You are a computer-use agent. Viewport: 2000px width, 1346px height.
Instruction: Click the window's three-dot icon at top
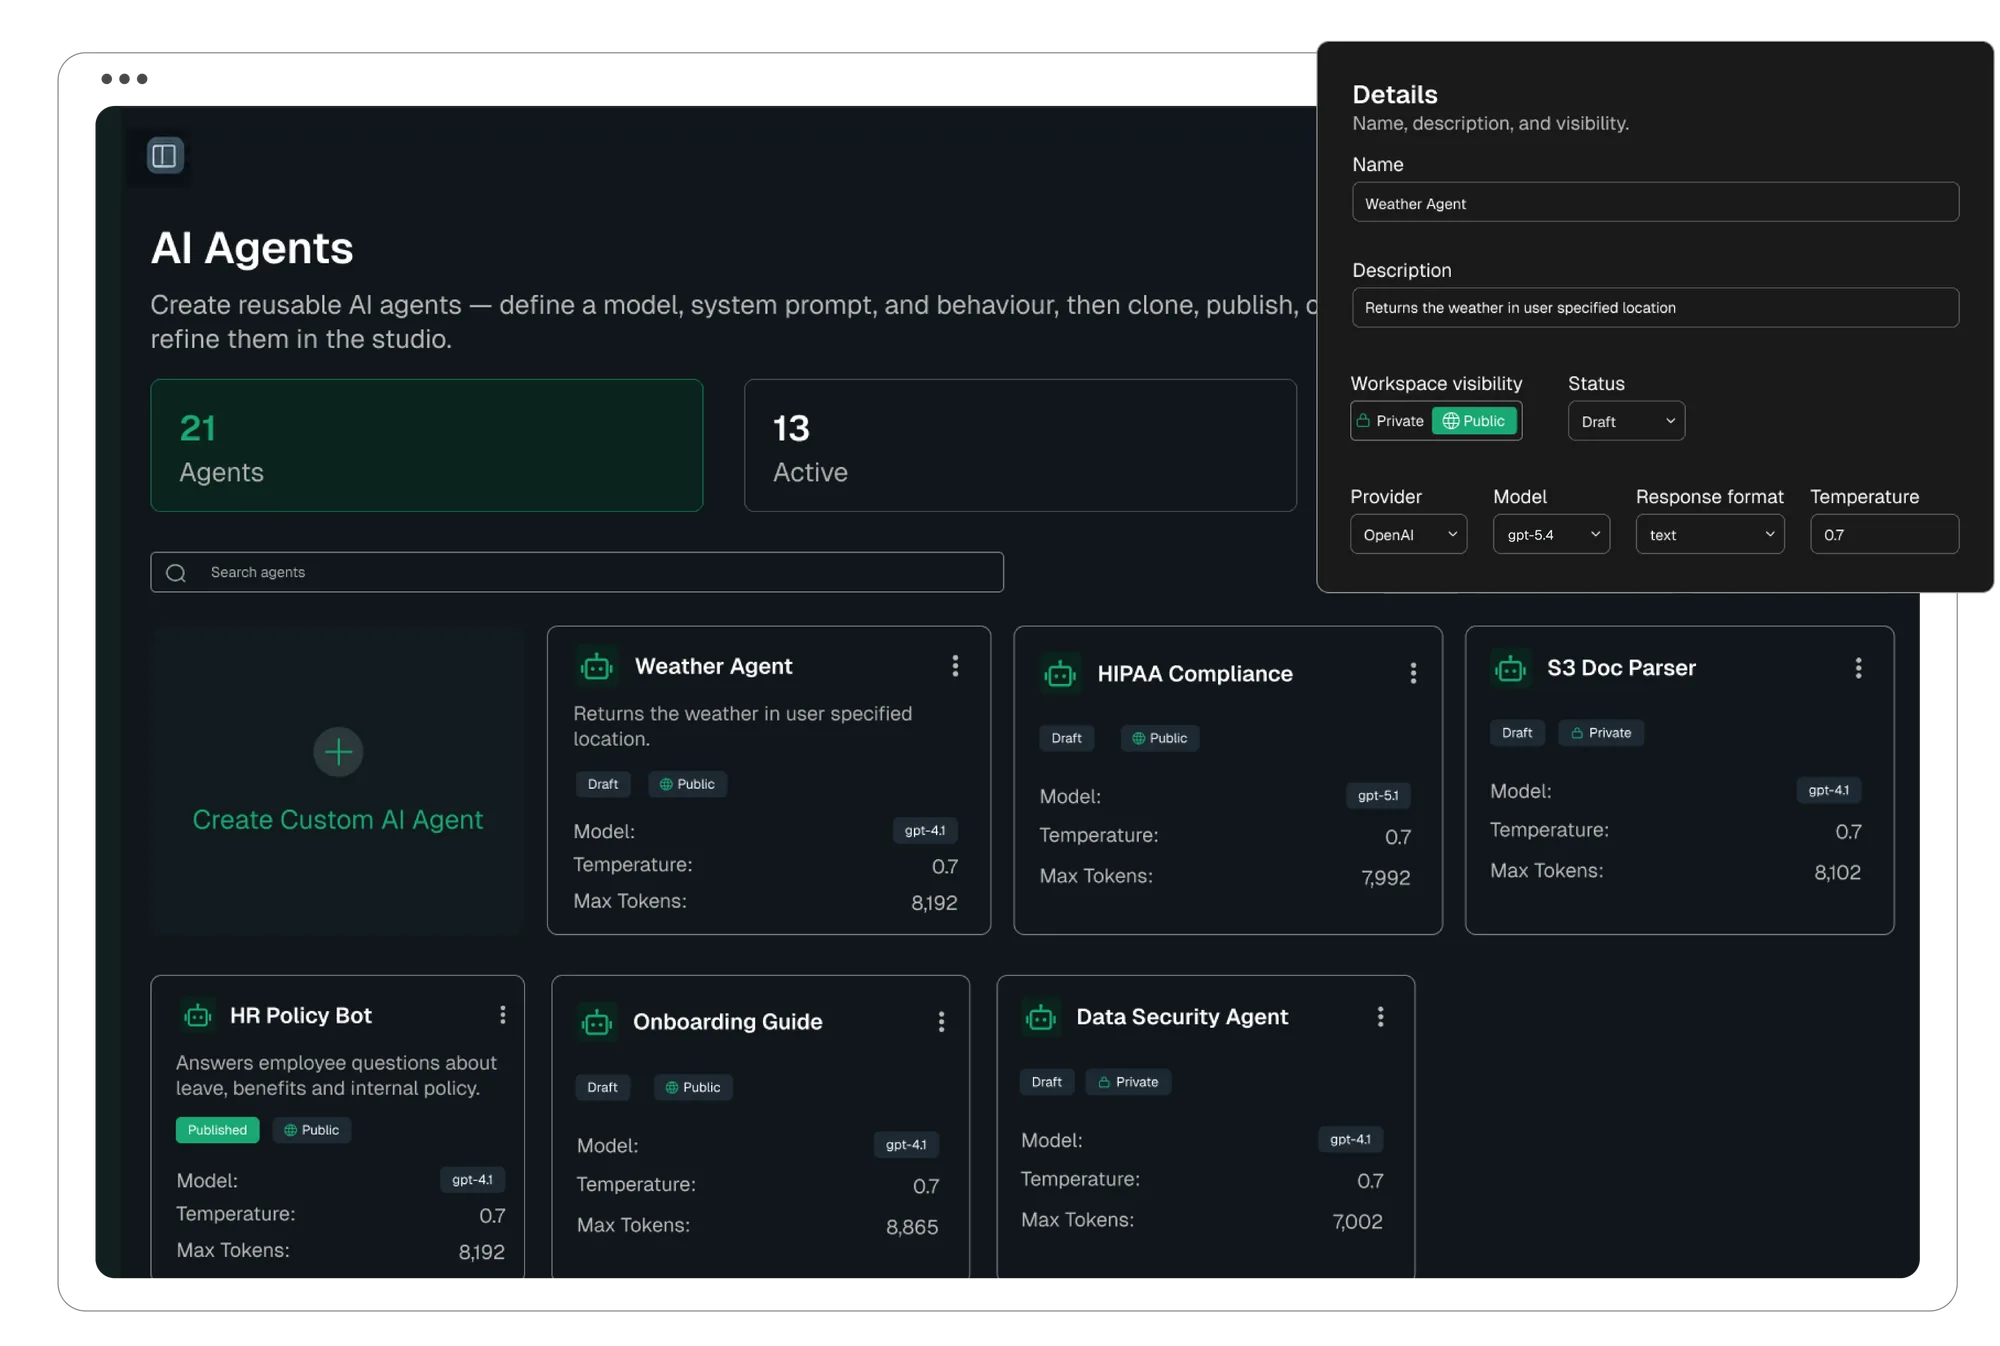[x=124, y=79]
